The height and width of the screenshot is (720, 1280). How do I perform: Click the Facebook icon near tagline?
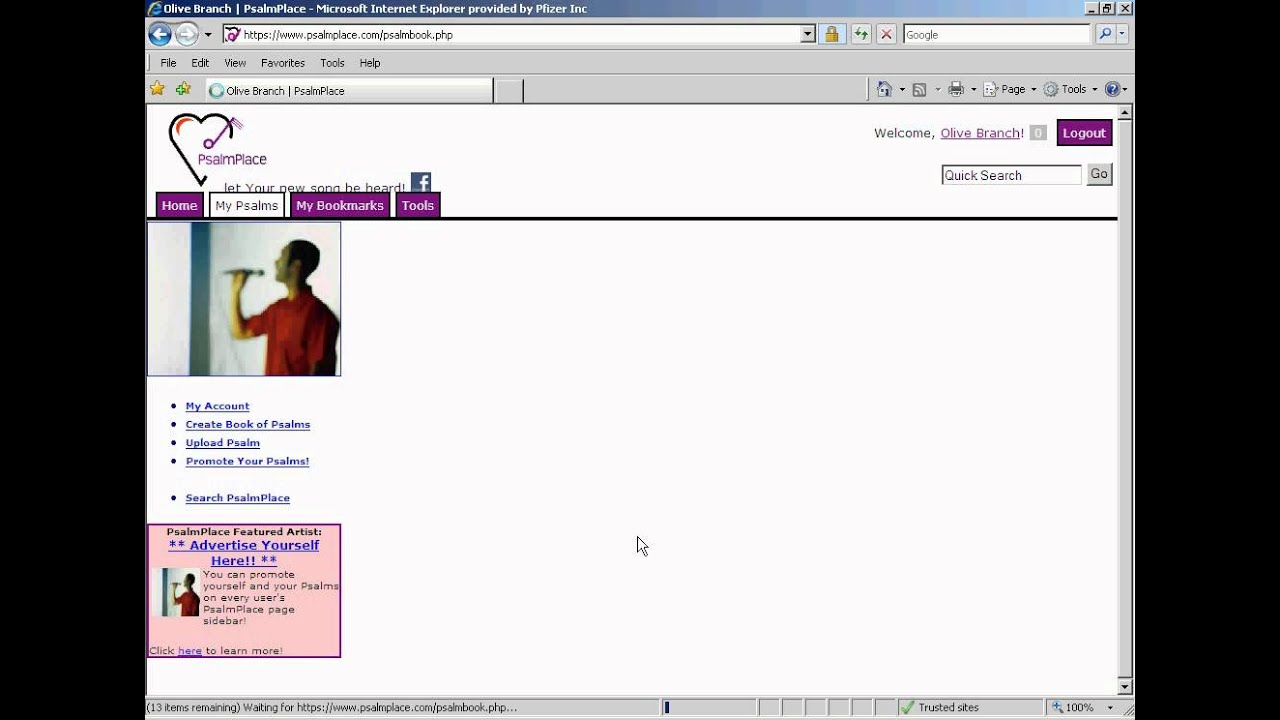pyautogui.click(x=421, y=183)
